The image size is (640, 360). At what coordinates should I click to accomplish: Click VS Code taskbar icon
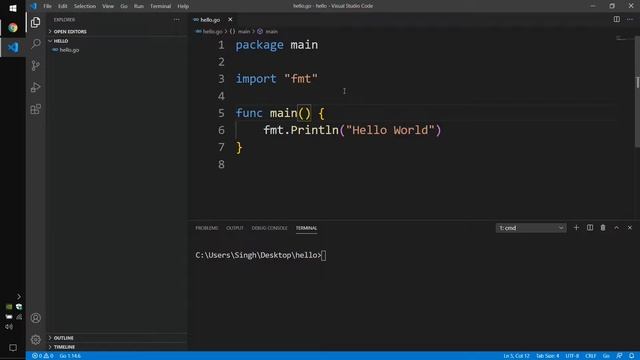(13, 47)
